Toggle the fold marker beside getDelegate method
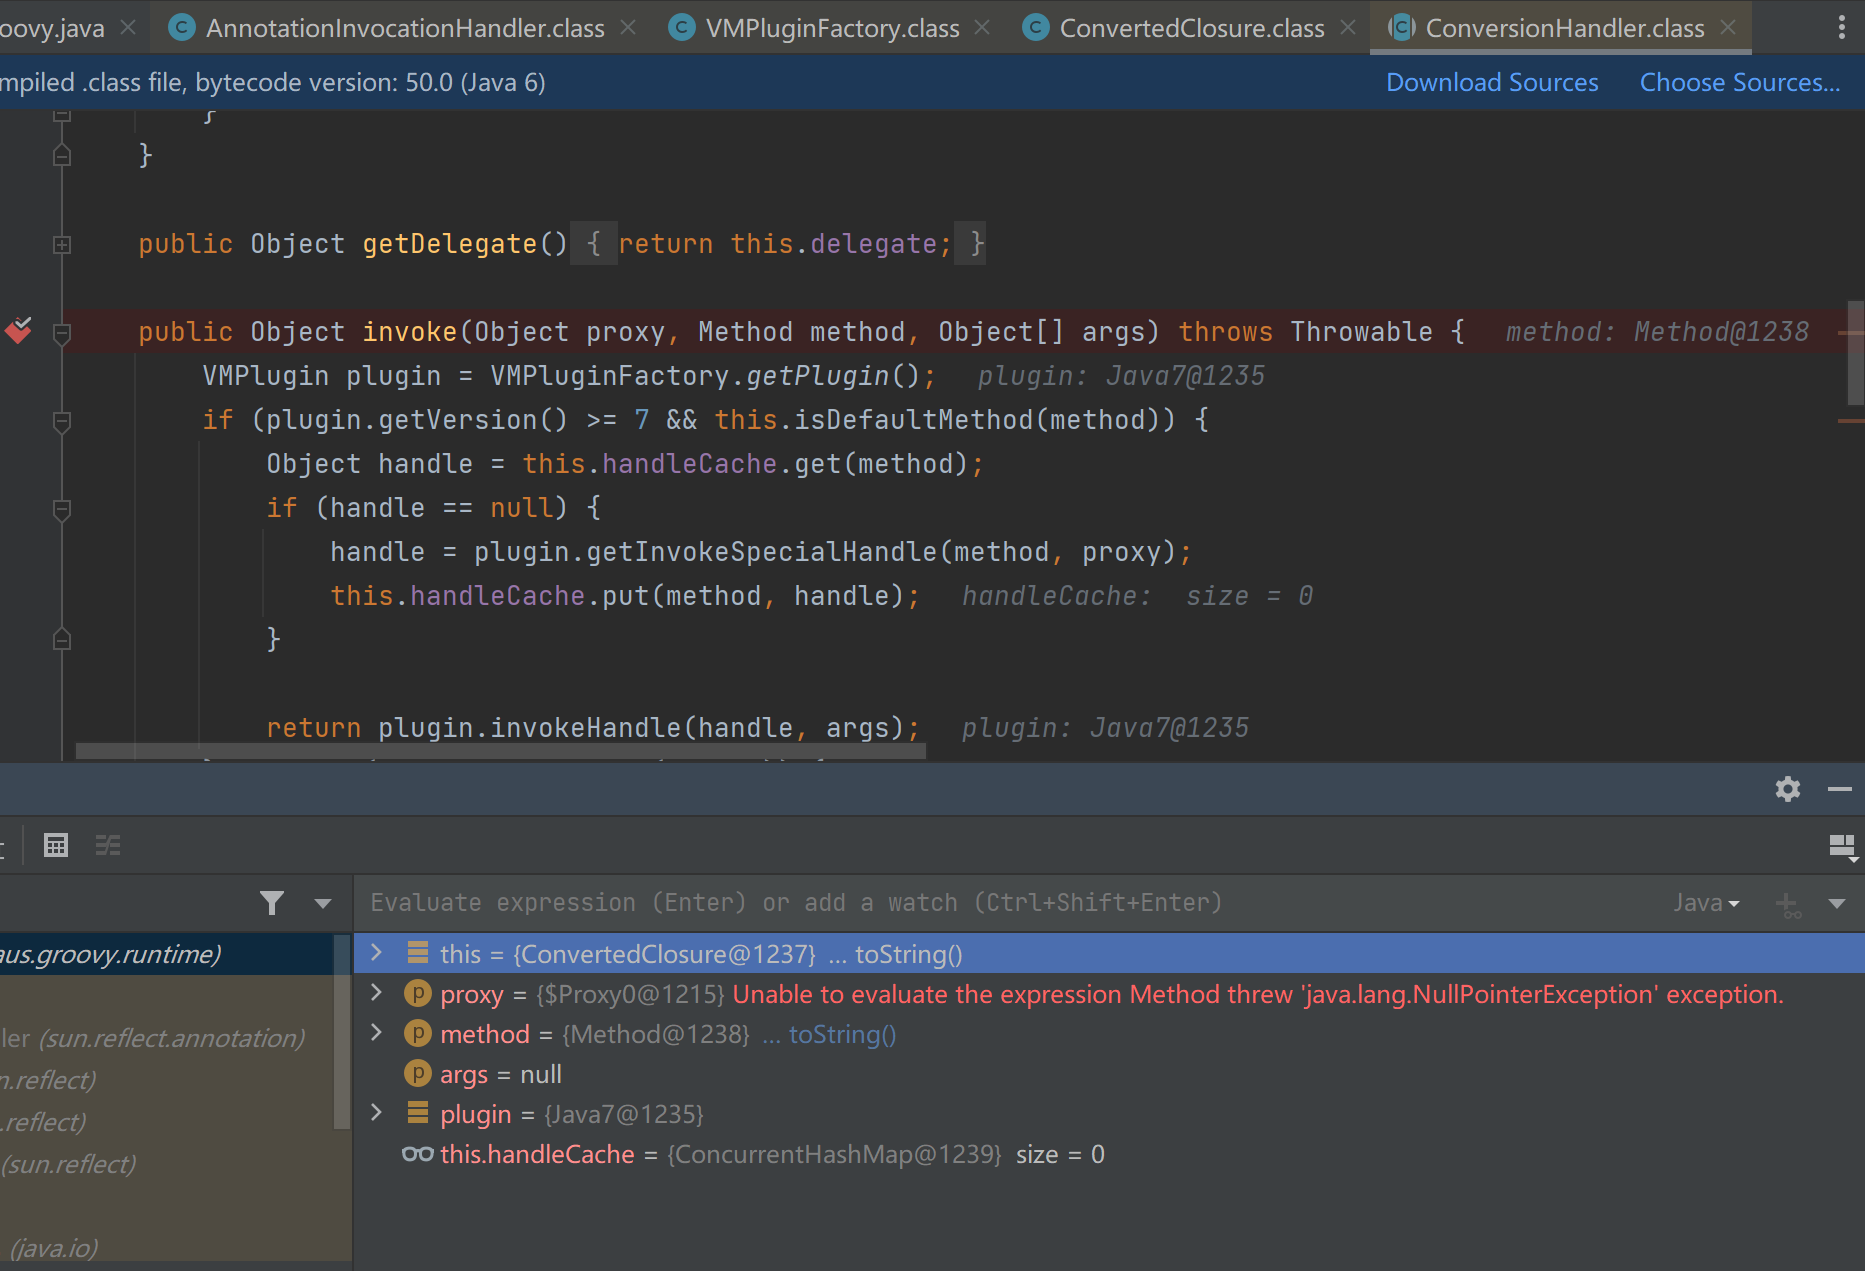 pos(62,244)
